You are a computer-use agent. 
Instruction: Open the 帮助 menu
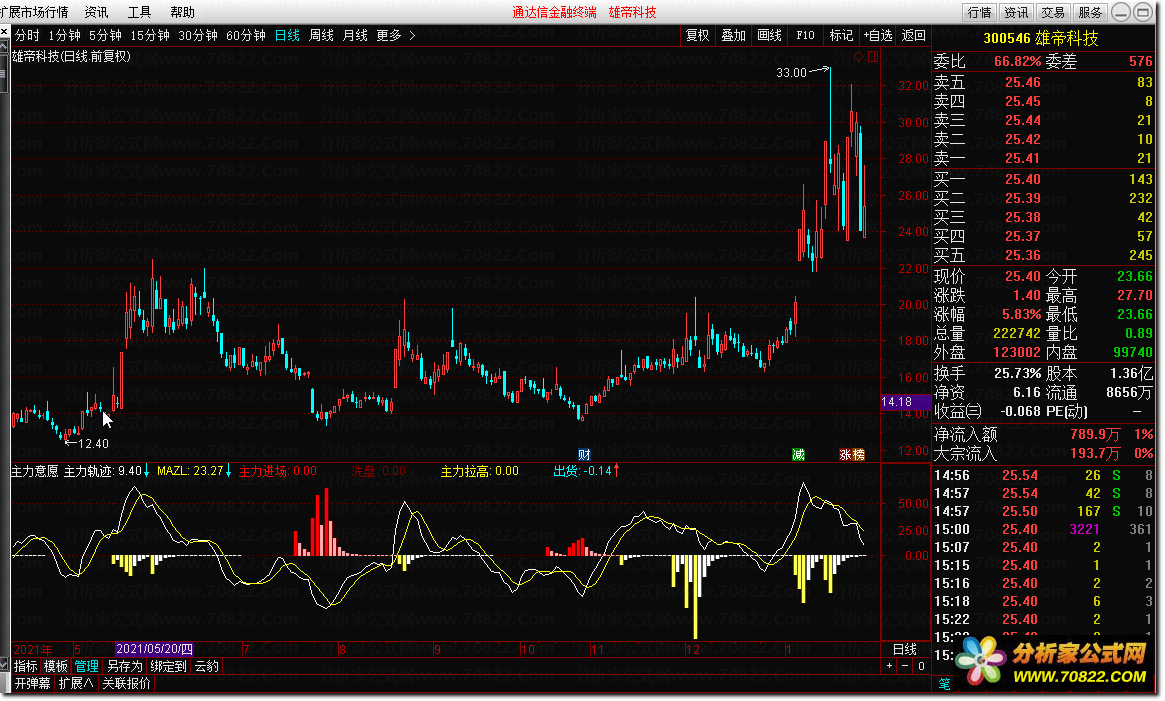point(182,12)
